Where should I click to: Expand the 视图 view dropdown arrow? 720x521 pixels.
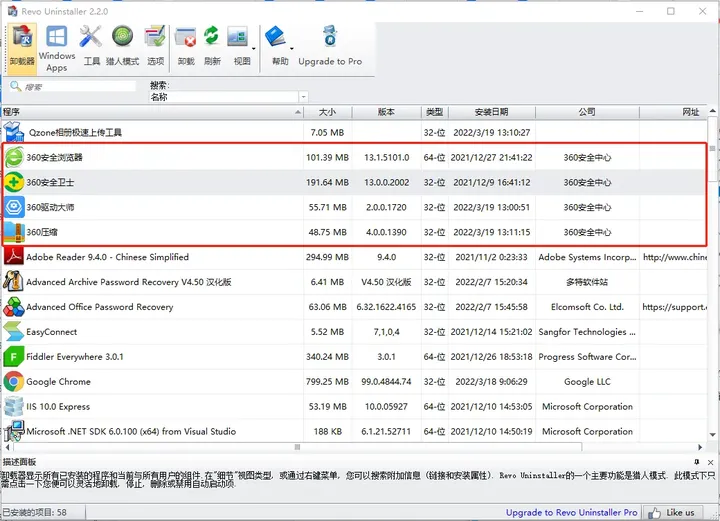coord(253,48)
